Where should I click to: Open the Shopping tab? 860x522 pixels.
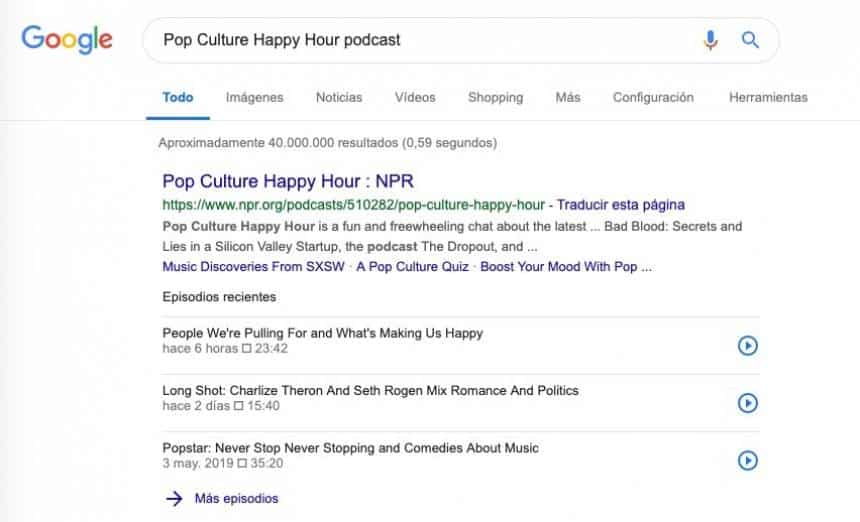point(495,98)
